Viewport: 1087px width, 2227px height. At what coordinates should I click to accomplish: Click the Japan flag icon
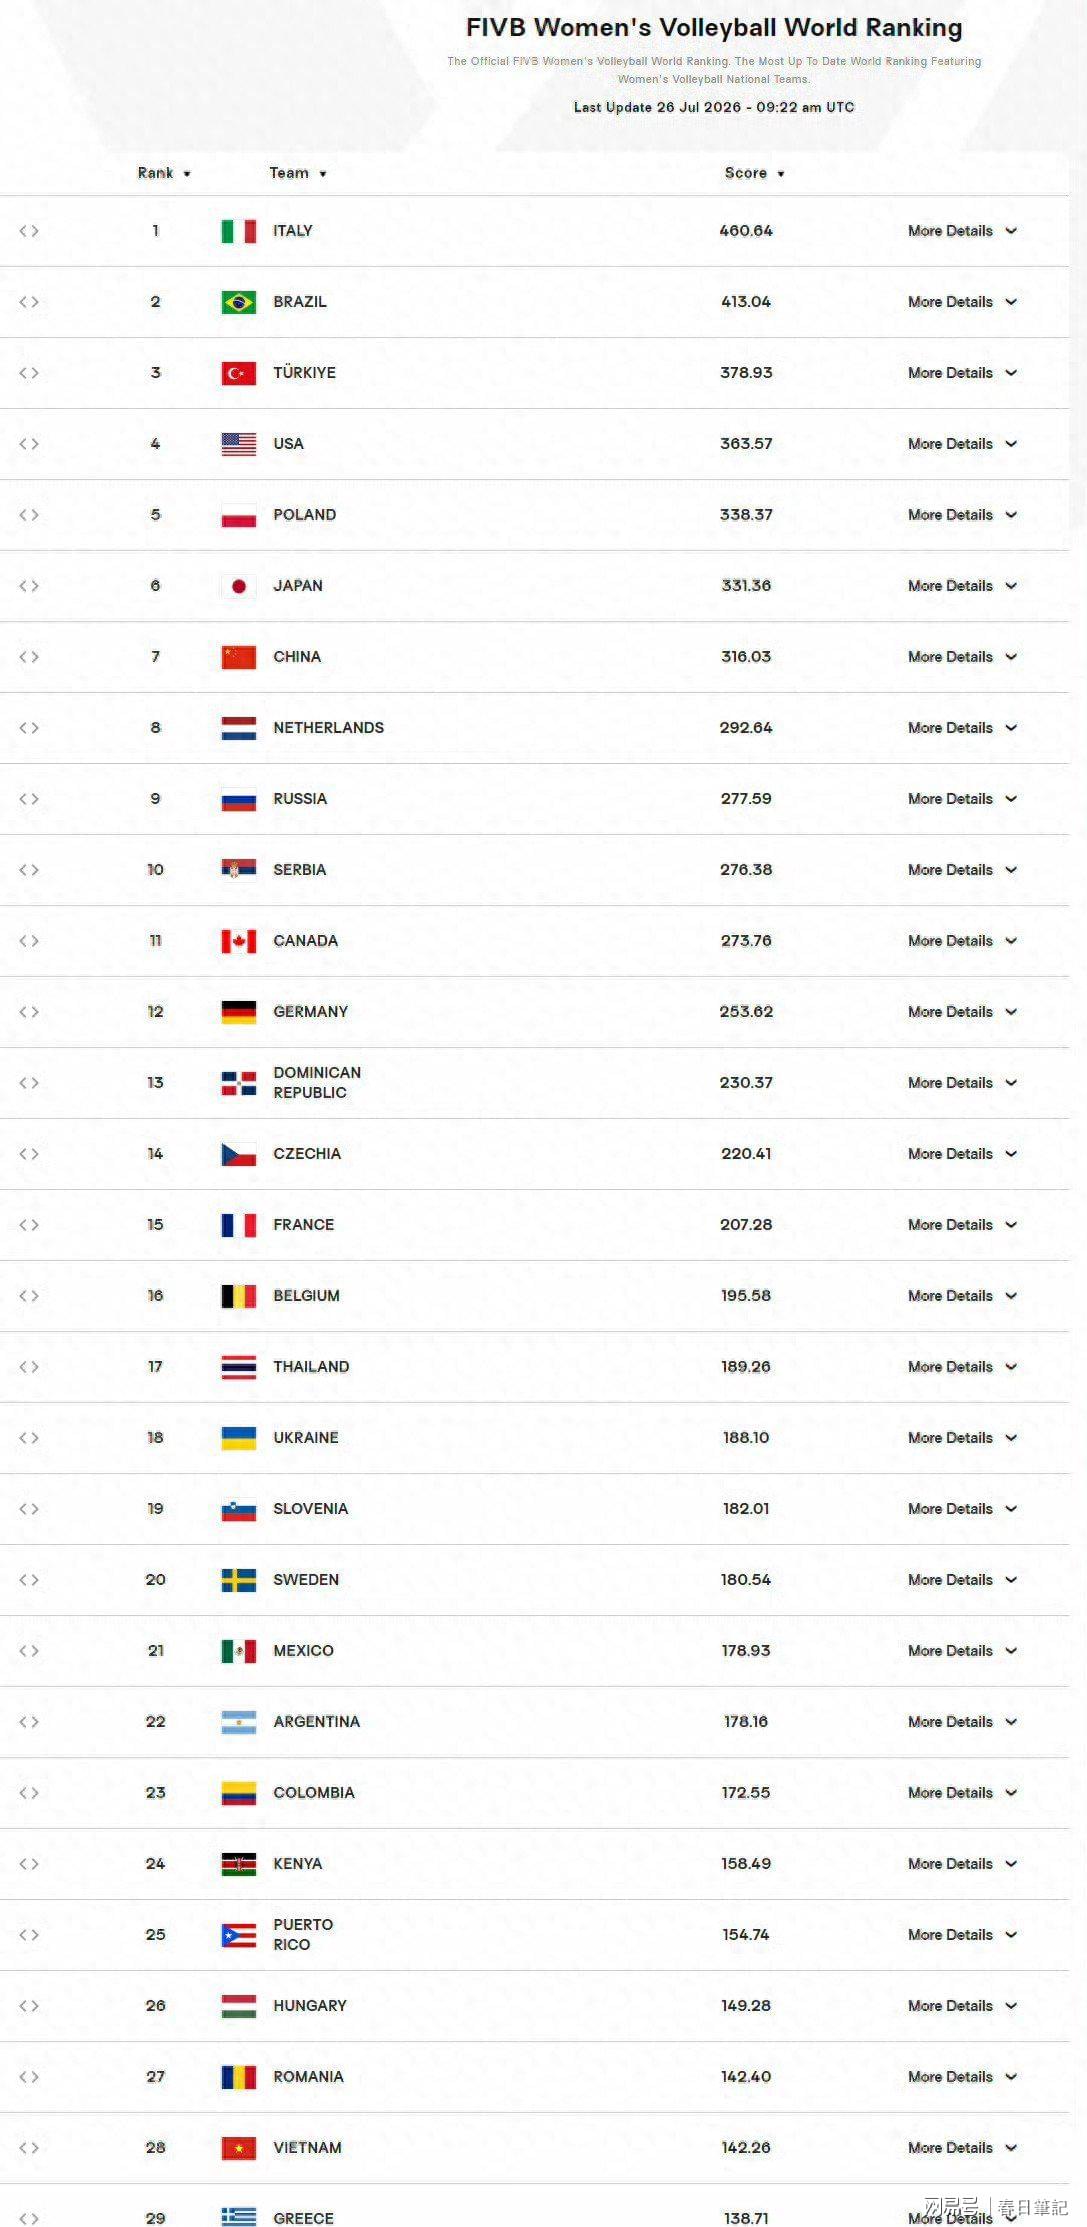click(x=238, y=586)
